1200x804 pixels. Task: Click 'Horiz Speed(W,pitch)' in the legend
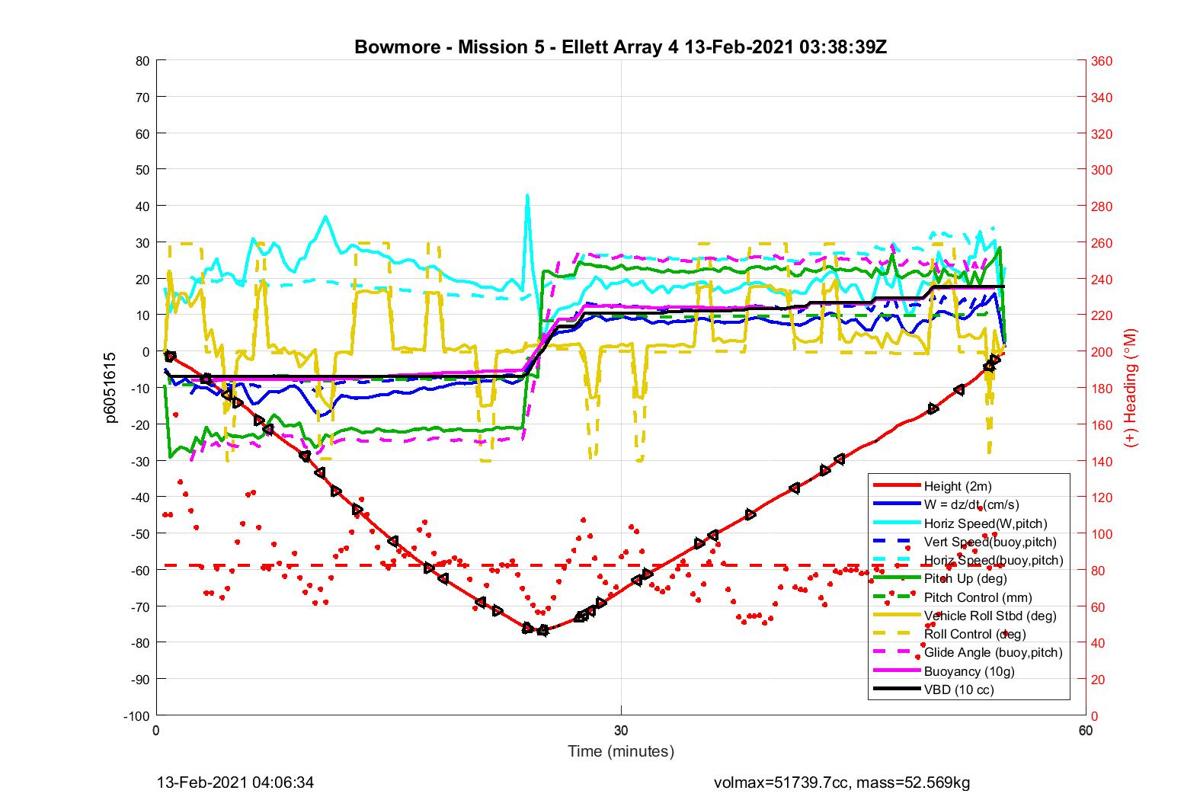click(x=986, y=522)
